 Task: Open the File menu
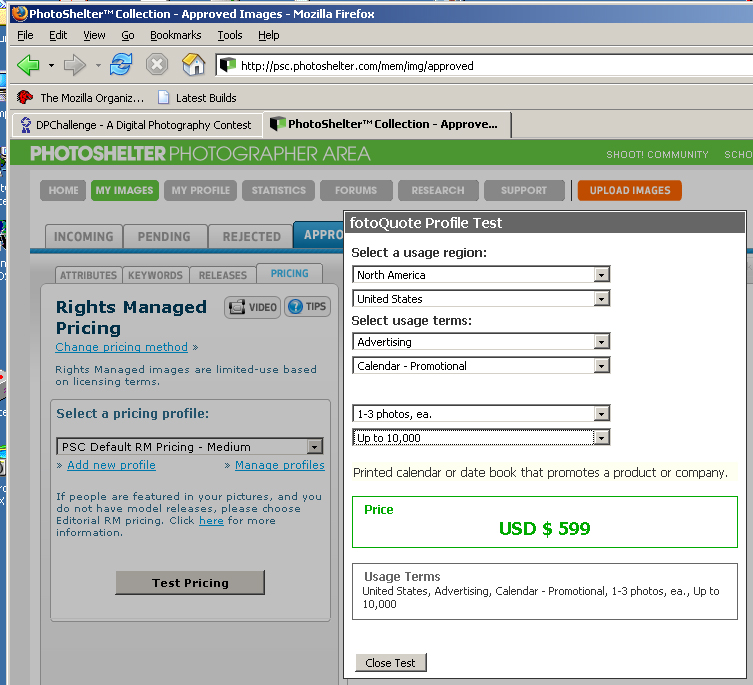tap(25, 35)
